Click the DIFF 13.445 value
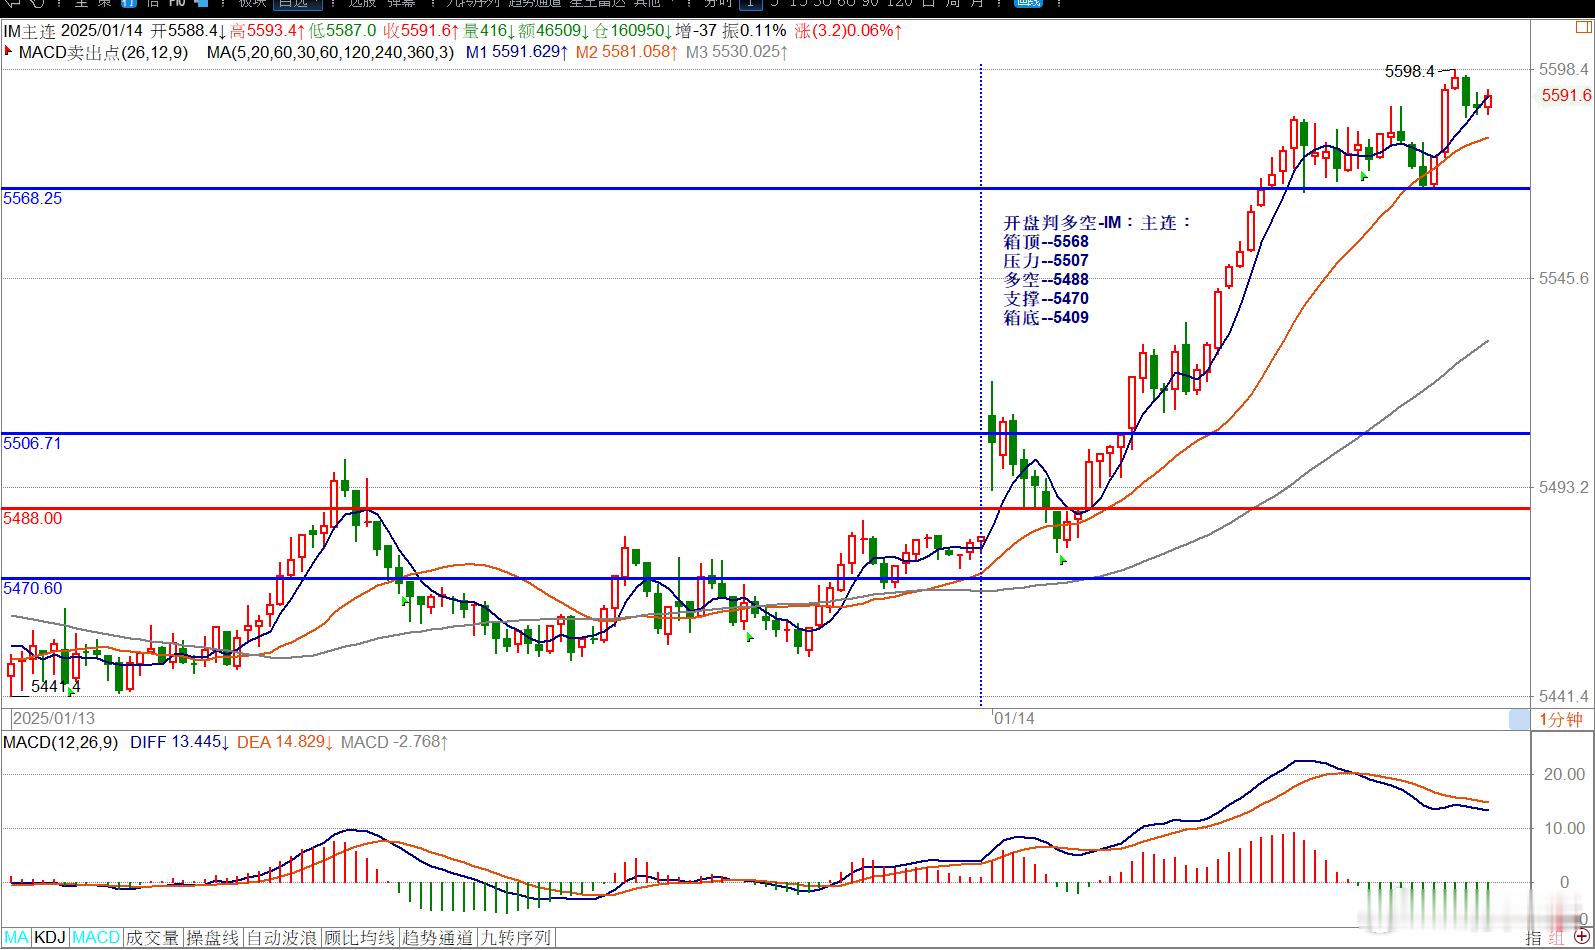The width and height of the screenshot is (1595, 950). (x=180, y=742)
